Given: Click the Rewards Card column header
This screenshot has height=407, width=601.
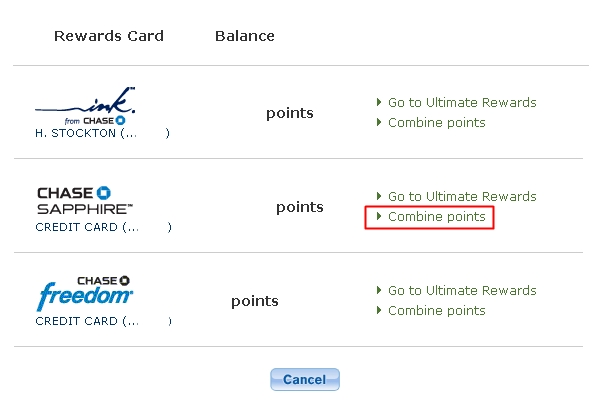Looking at the screenshot, I should [x=109, y=36].
